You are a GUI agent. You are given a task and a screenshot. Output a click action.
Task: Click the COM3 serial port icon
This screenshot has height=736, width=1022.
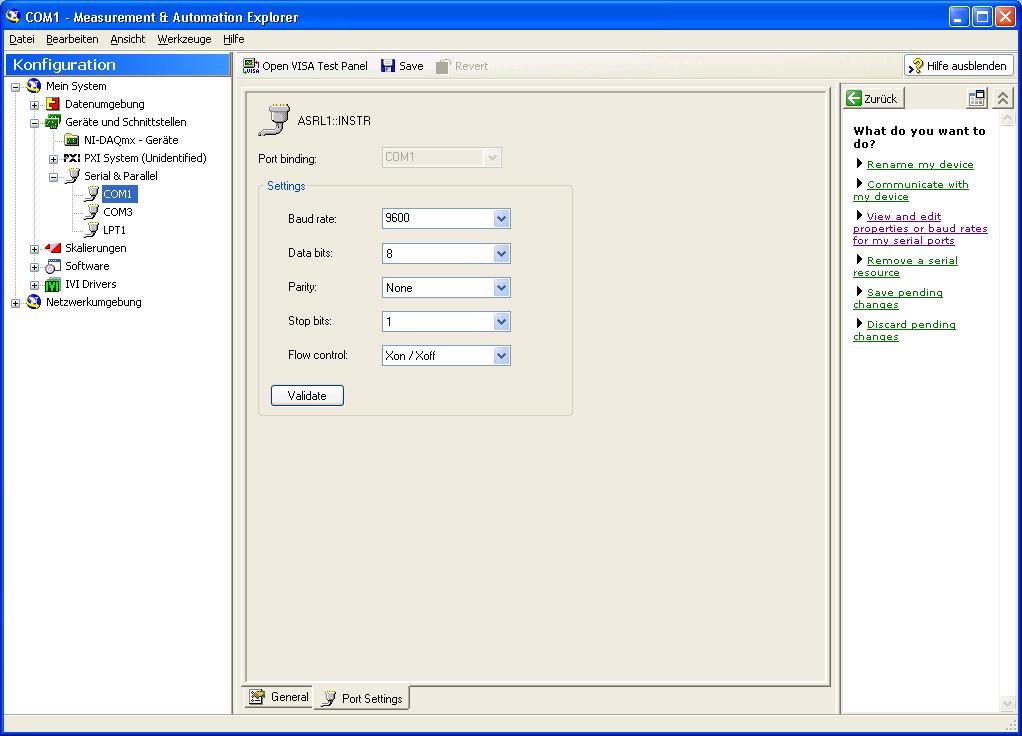coord(92,212)
